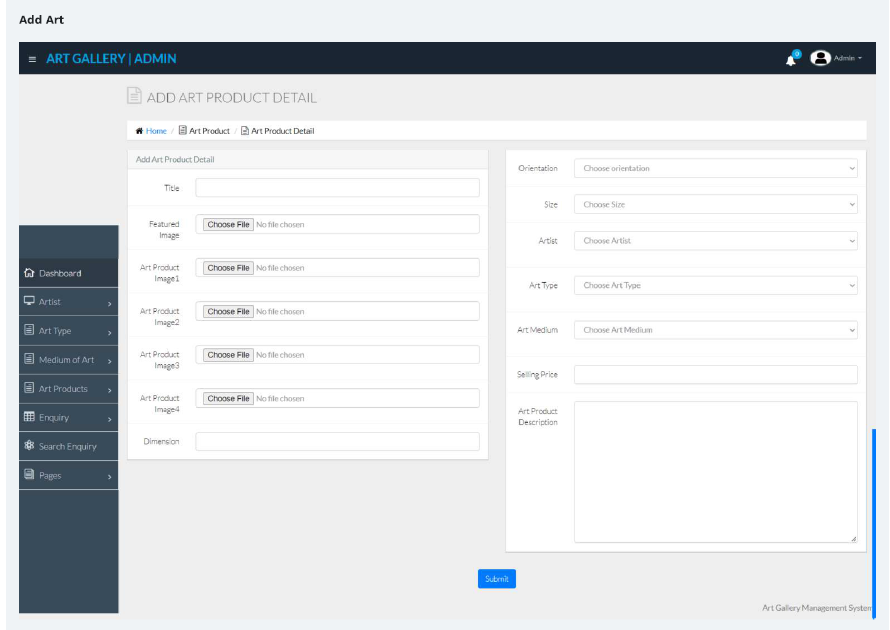
Task: Choose File for Art Product Image4
Action: pyautogui.click(x=228, y=398)
